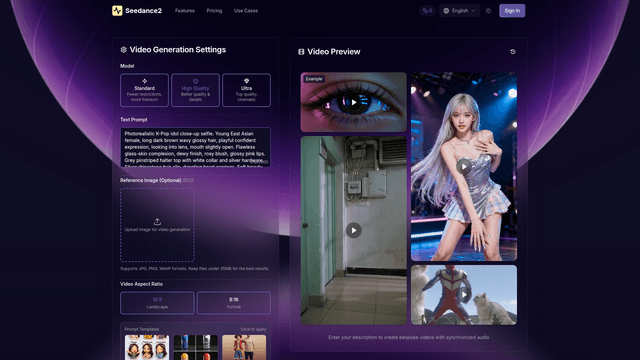Click the upload arrow icon

click(157, 222)
